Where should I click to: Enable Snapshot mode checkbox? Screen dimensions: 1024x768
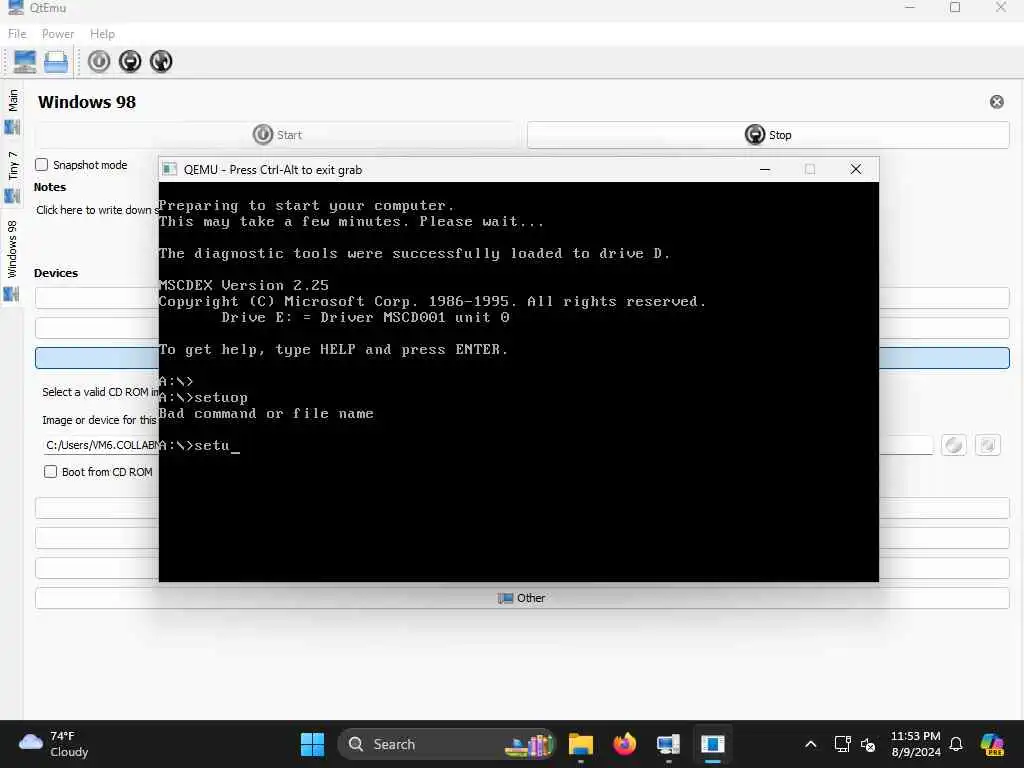pyautogui.click(x=42, y=165)
